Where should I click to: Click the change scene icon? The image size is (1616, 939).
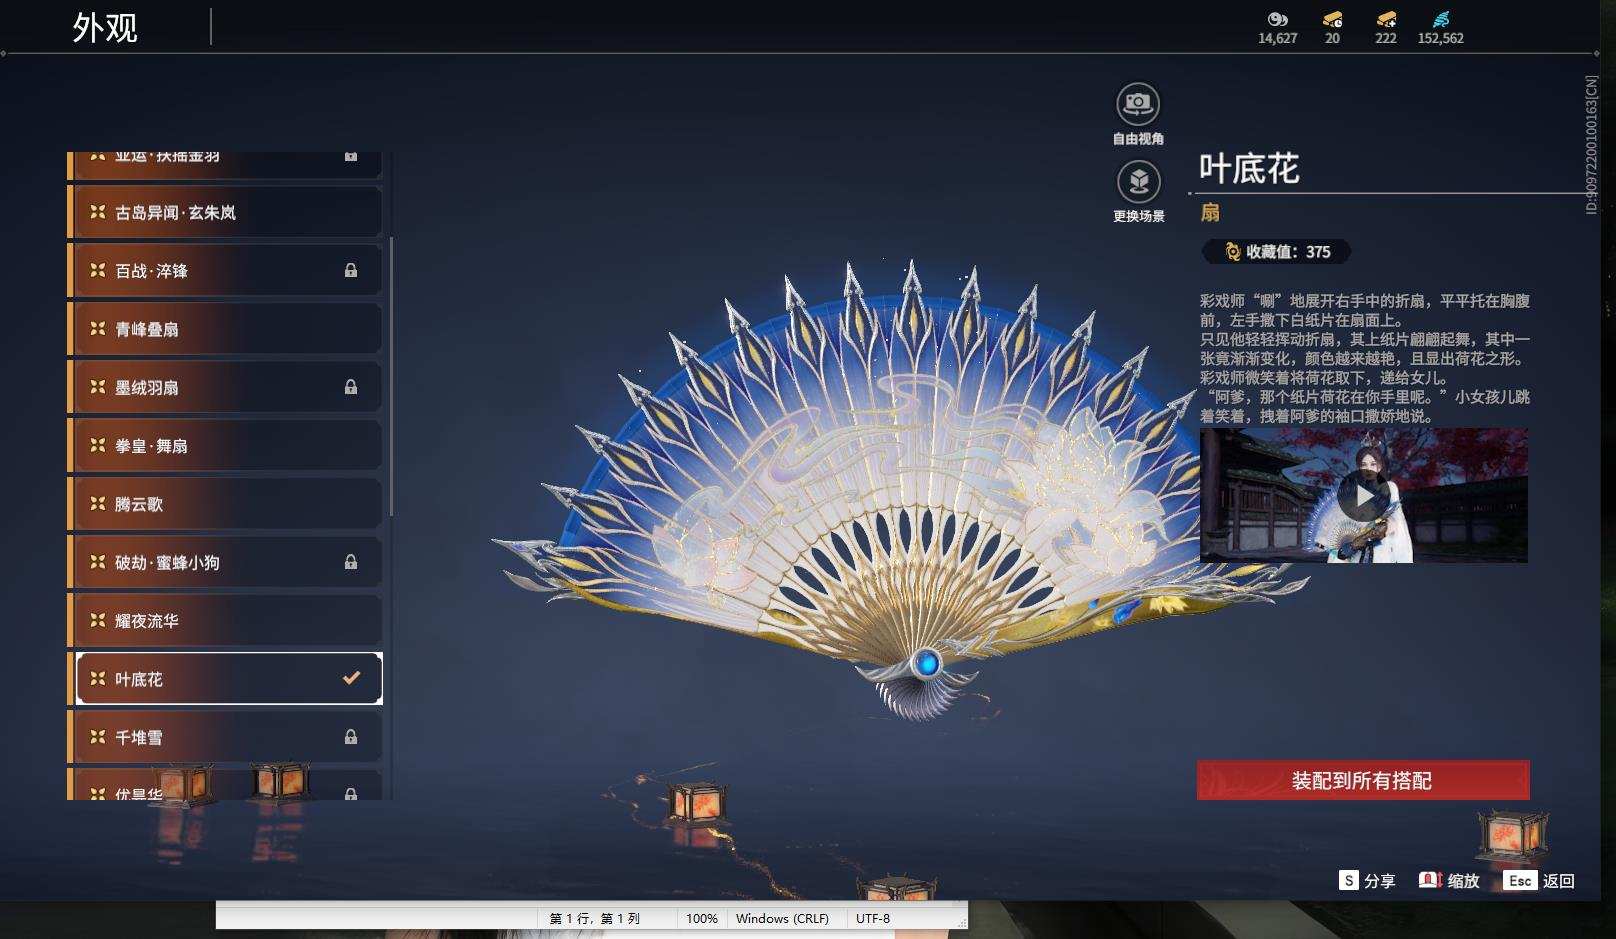[1138, 181]
